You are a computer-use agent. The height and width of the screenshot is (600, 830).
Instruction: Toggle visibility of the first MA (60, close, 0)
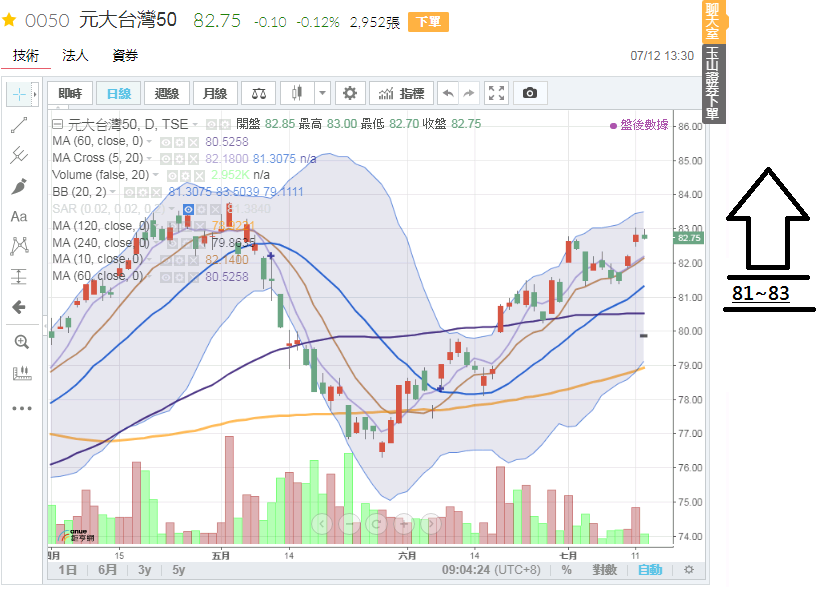click(x=166, y=142)
